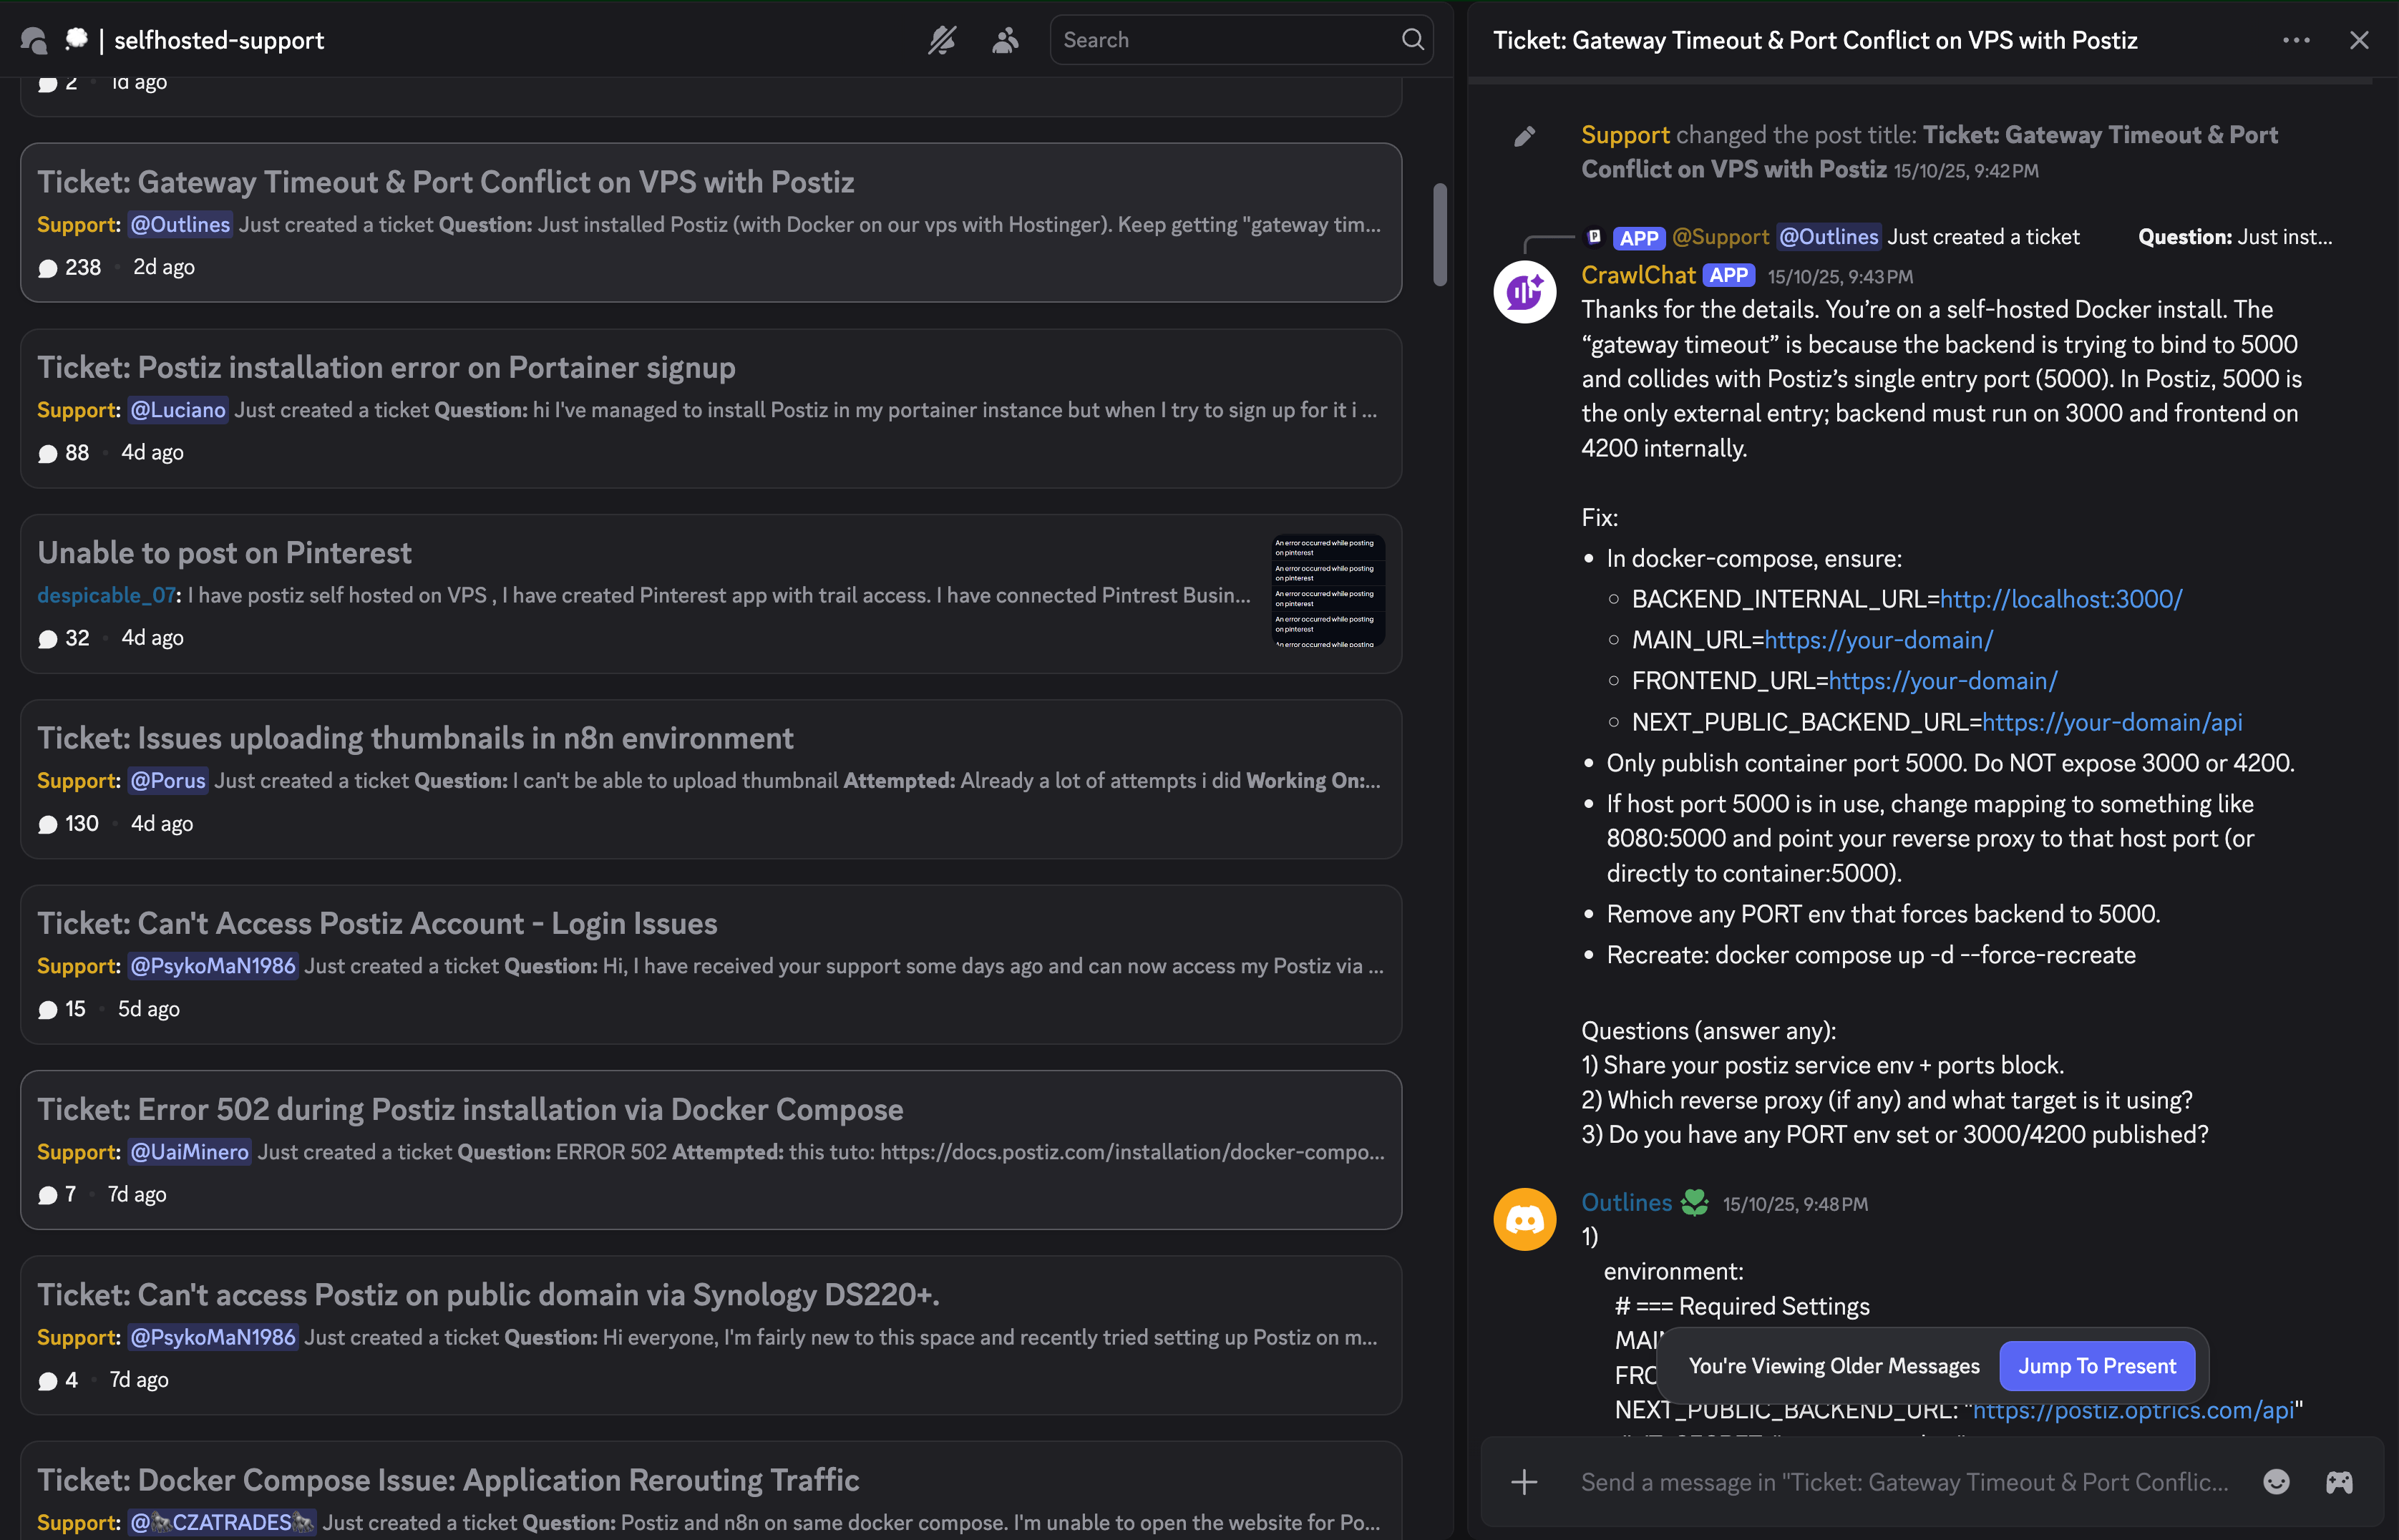Open the game controller apps icon
Screen dimensions: 2399x1540
2339,1482
